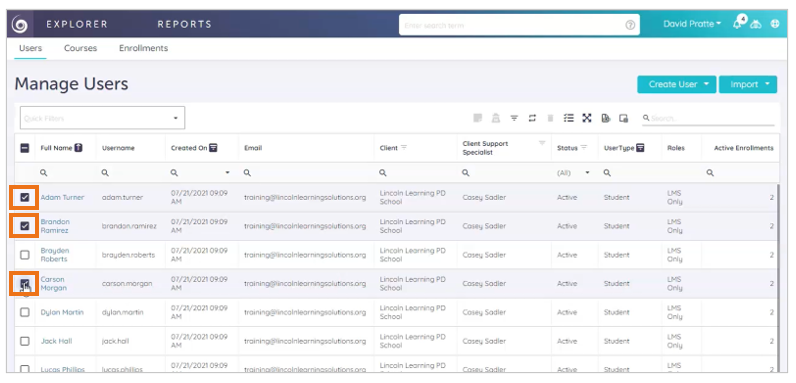
Task: Toggle the select-all header checkbox
Action: 24,148
